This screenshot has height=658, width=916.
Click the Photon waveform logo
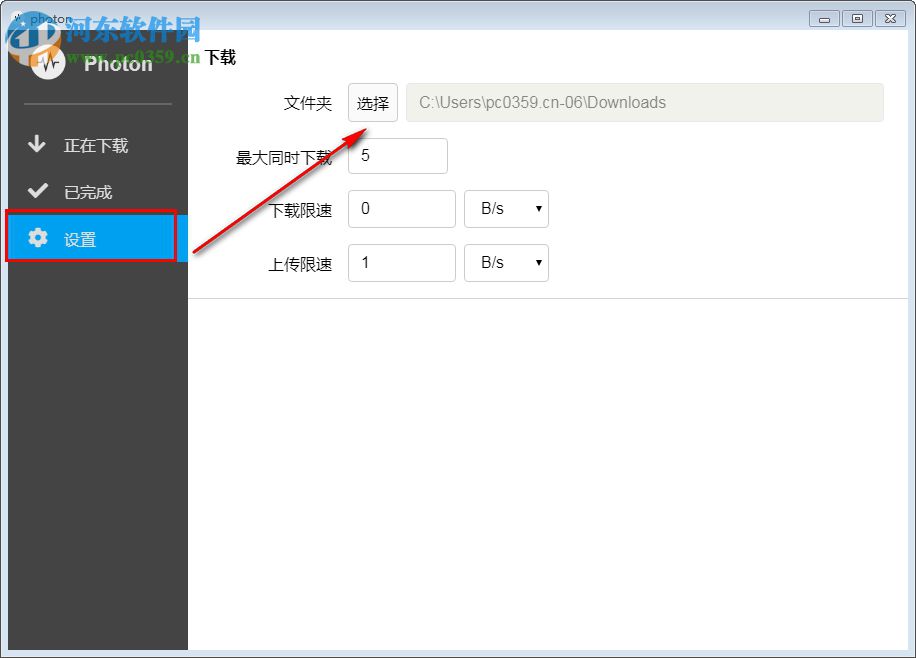click(48, 60)
